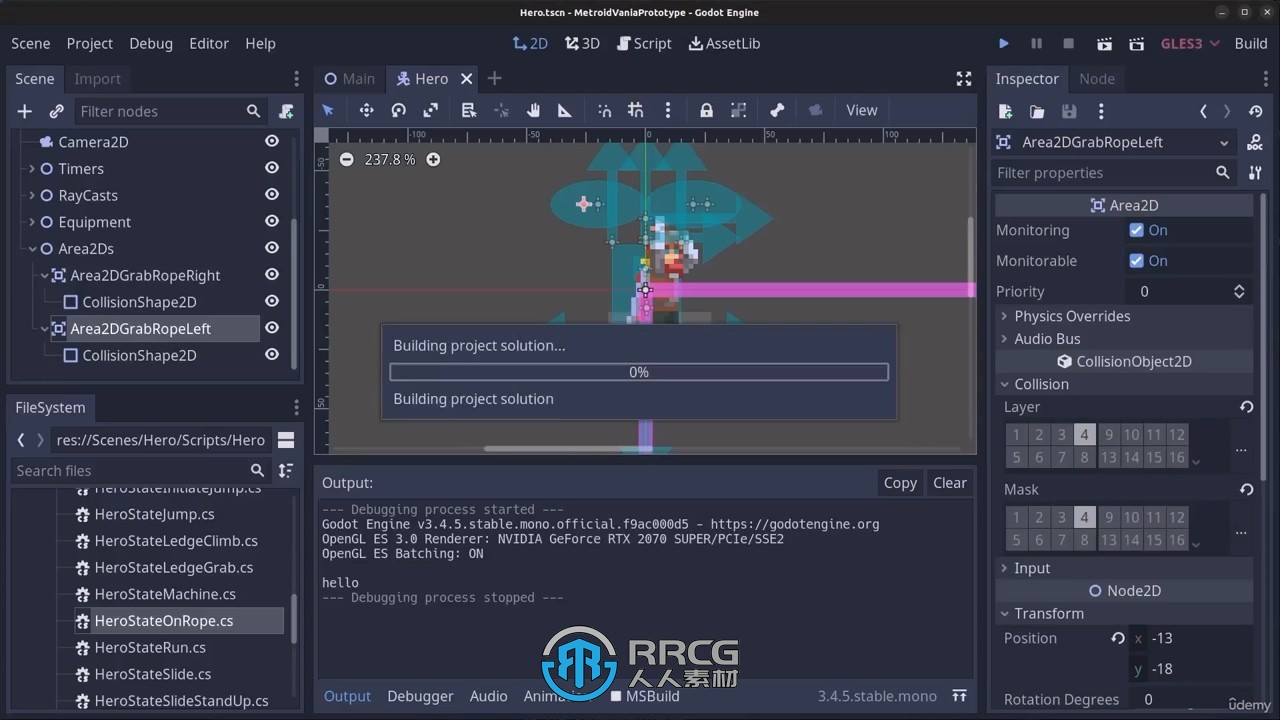Clear the output log
1280x720 pixels.
[x=950, y=482]
